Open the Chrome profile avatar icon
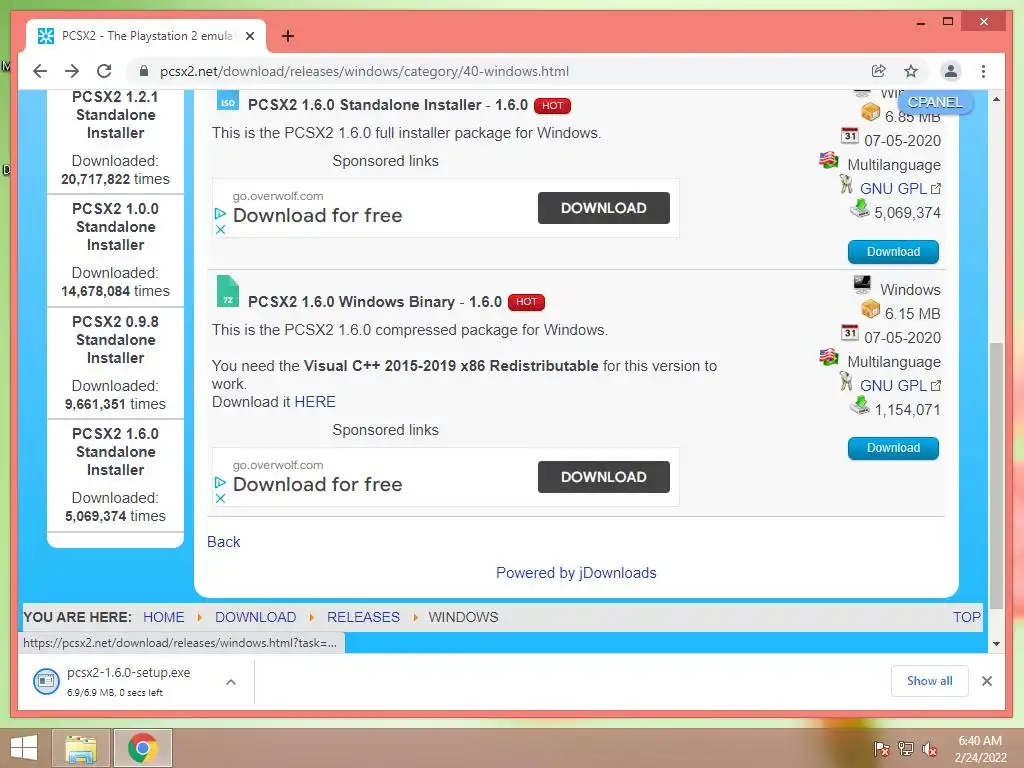 coord(951,71)
